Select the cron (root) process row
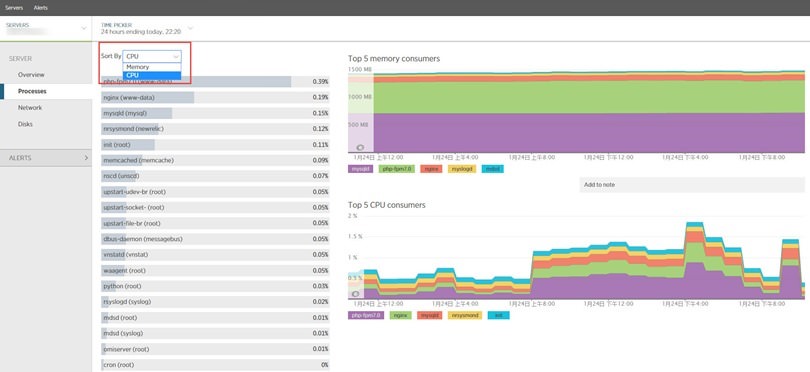The width and height of the screenshot is (810, 372). tap(215, 365)
